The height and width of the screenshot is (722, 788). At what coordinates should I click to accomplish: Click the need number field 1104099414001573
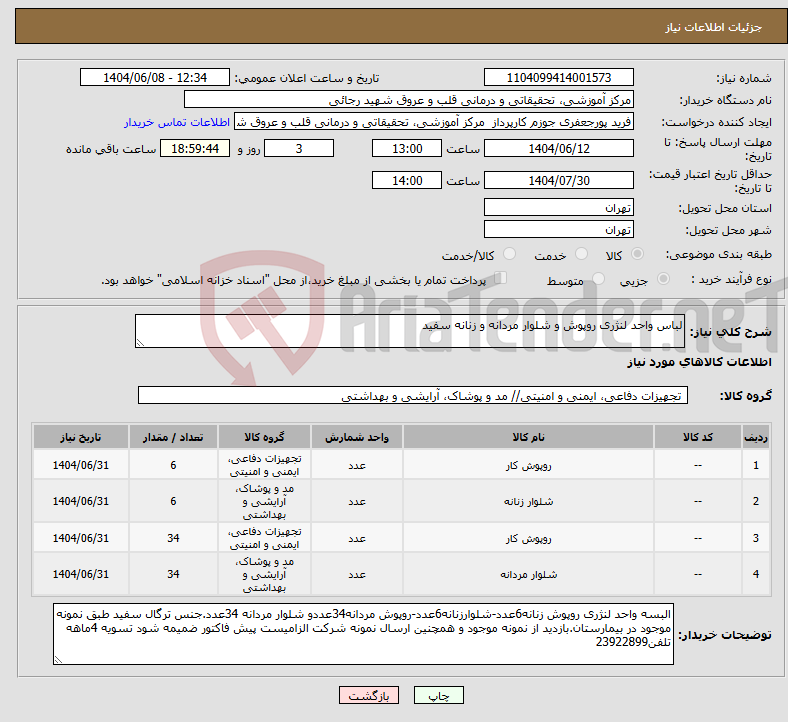coord(559,77)
